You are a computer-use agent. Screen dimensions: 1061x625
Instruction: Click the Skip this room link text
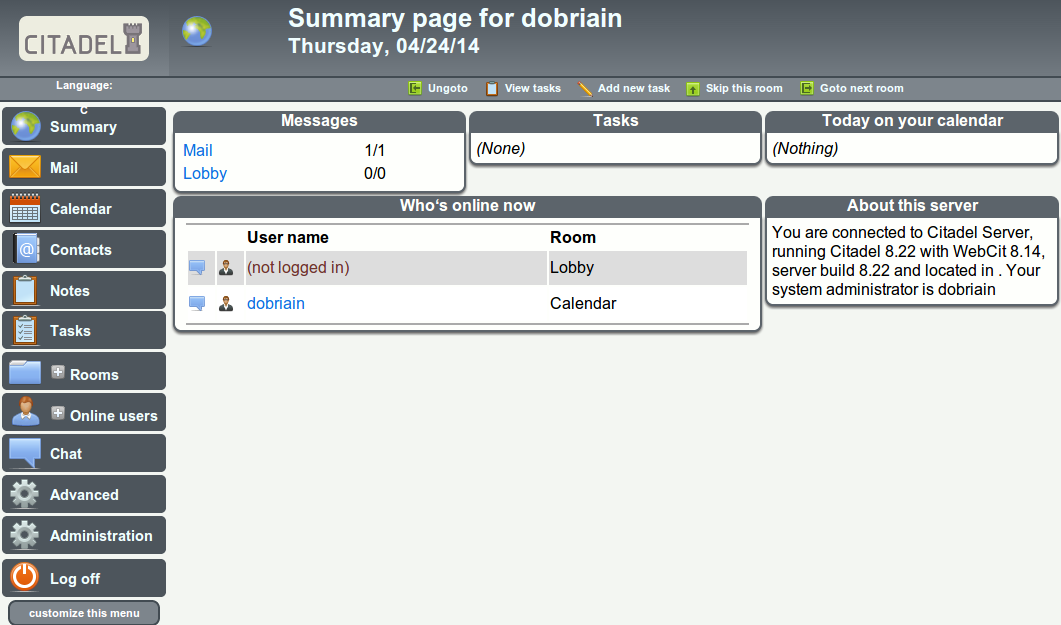coord(744,89)
